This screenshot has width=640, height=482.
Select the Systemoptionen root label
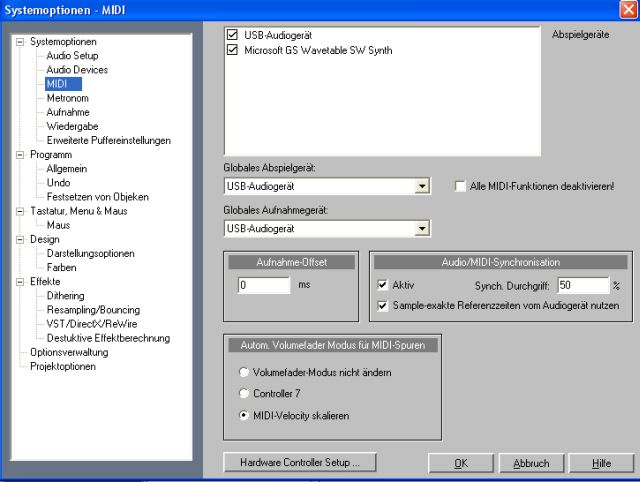click(x=63, y=42)
